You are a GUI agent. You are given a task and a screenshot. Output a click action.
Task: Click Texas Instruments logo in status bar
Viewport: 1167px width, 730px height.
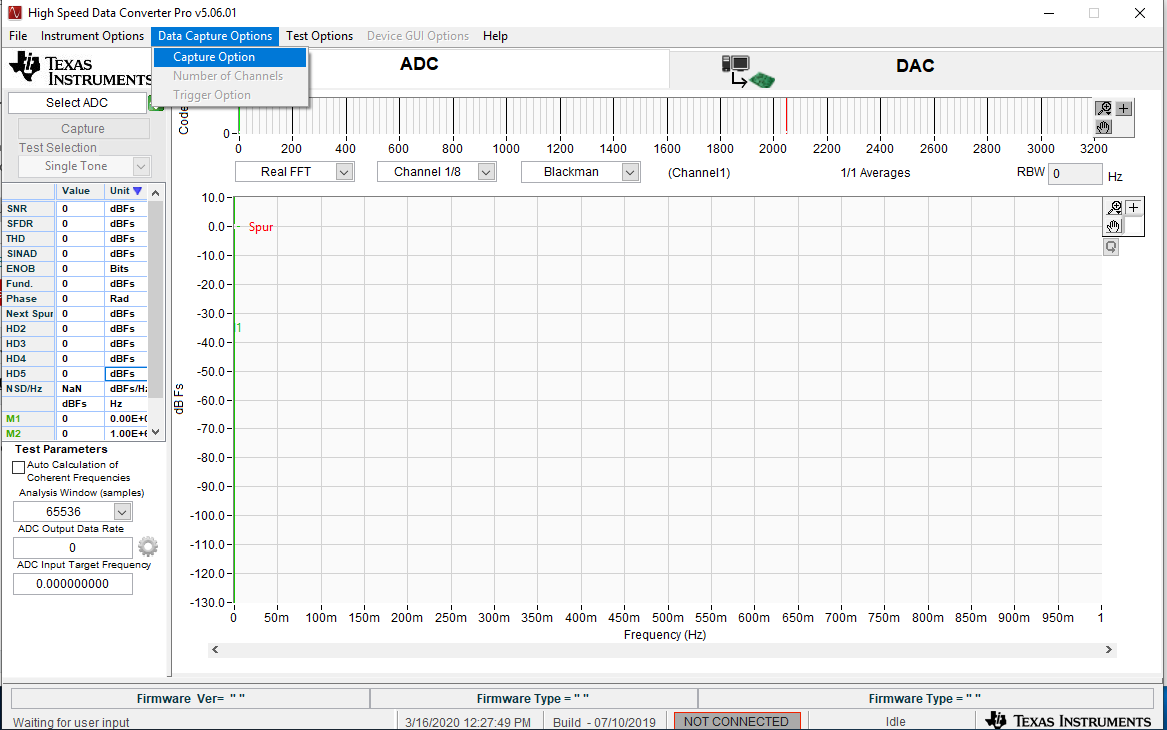(x=1069, y=720)
